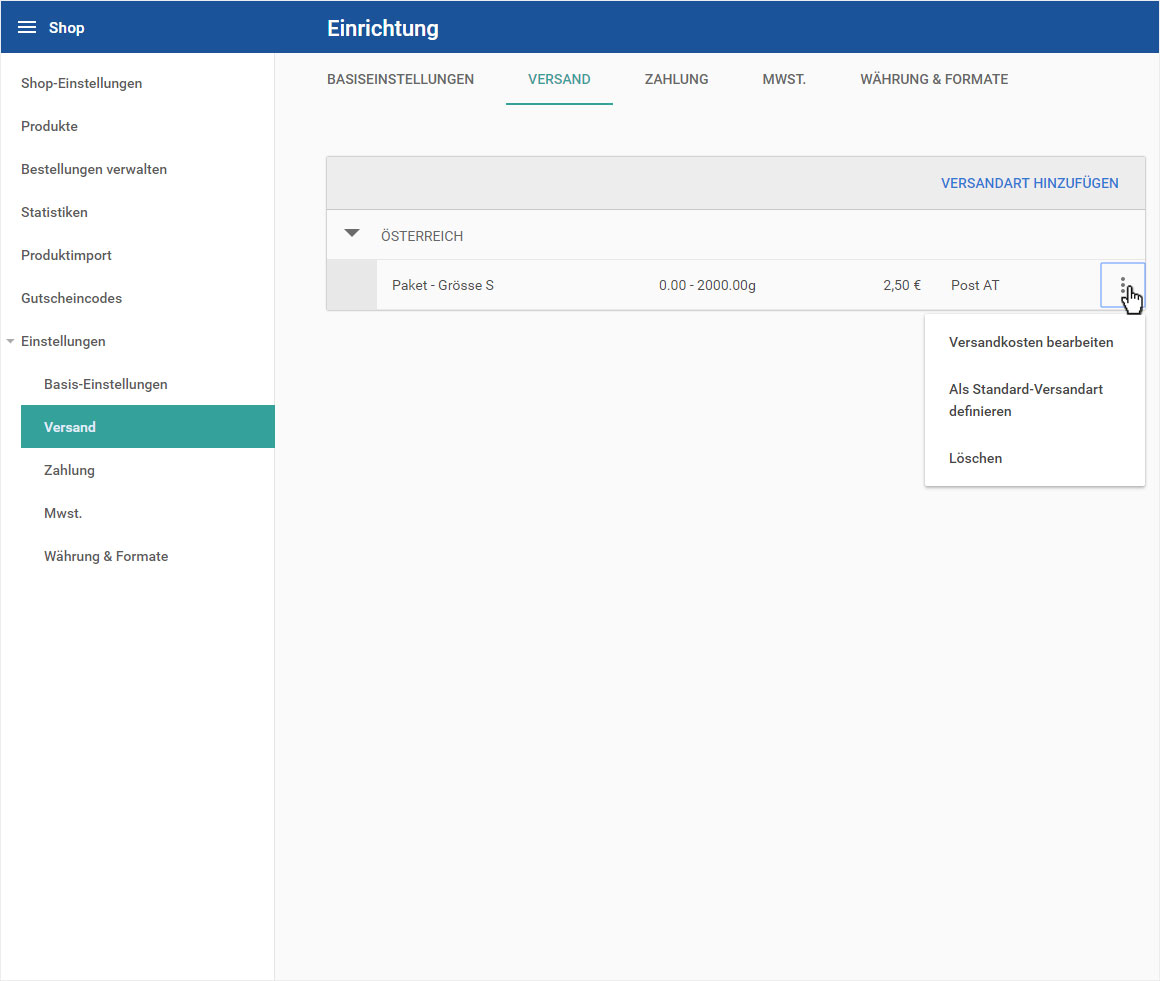
Task: Click the grey handle left of Paket row
Action: [351, 285]
